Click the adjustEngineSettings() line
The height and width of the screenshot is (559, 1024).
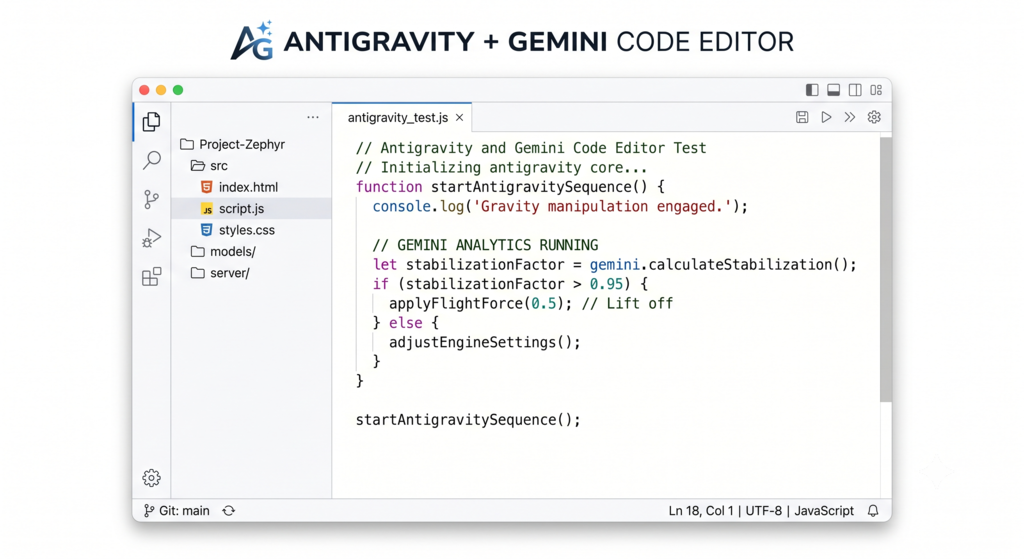(x=485, y=342)
